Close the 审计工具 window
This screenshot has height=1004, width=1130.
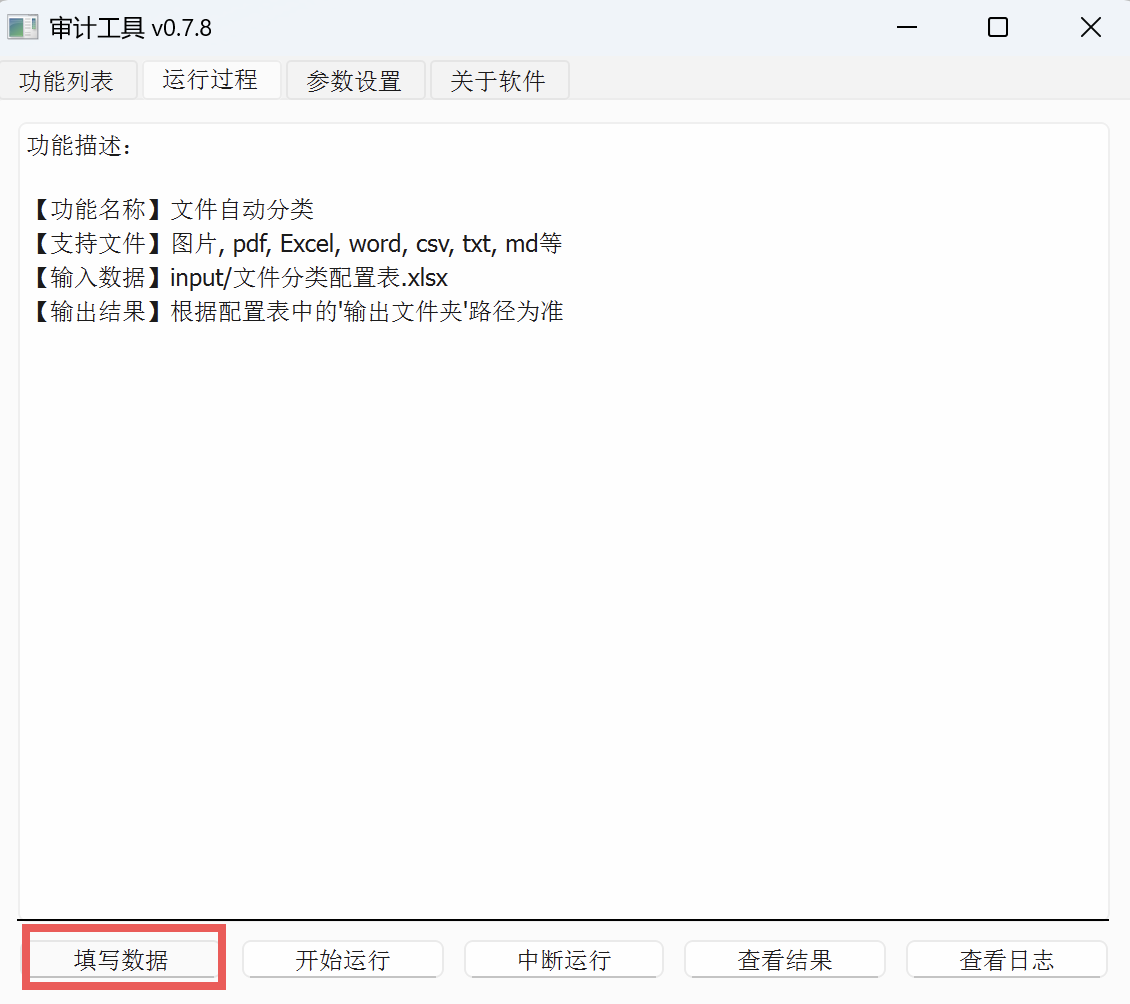point(1090,27)
